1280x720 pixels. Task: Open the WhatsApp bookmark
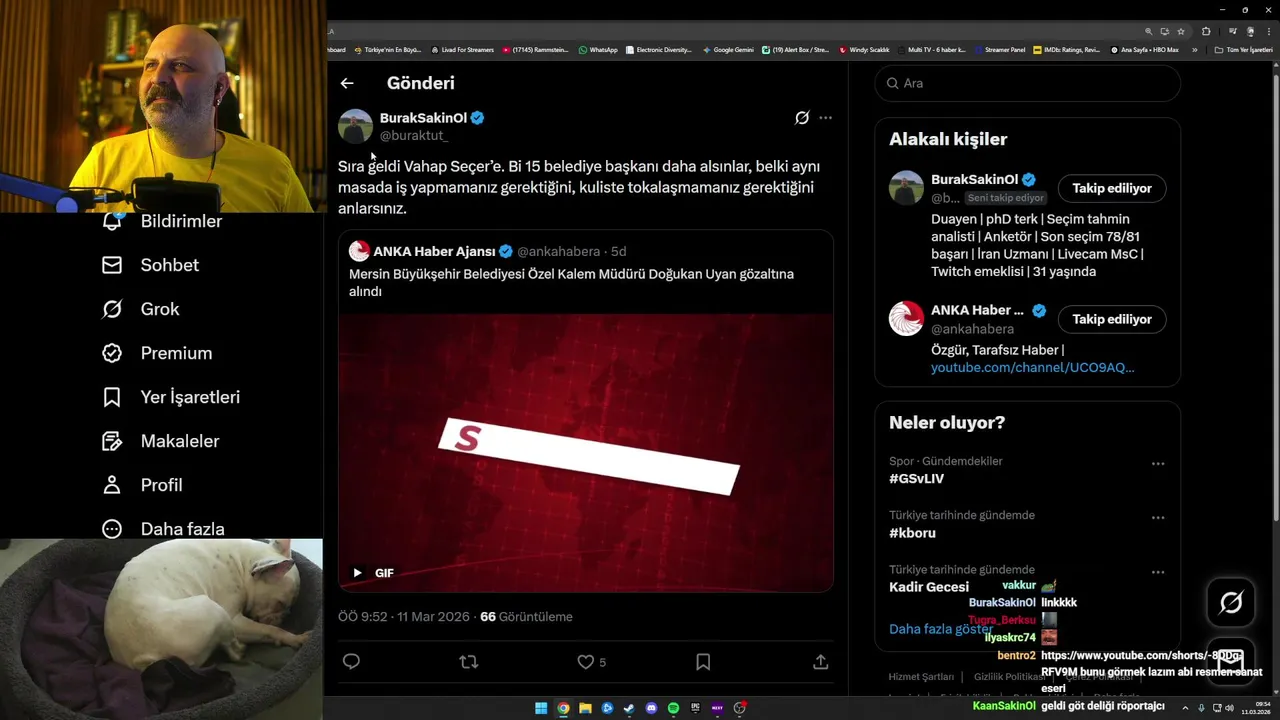point(597,49)
